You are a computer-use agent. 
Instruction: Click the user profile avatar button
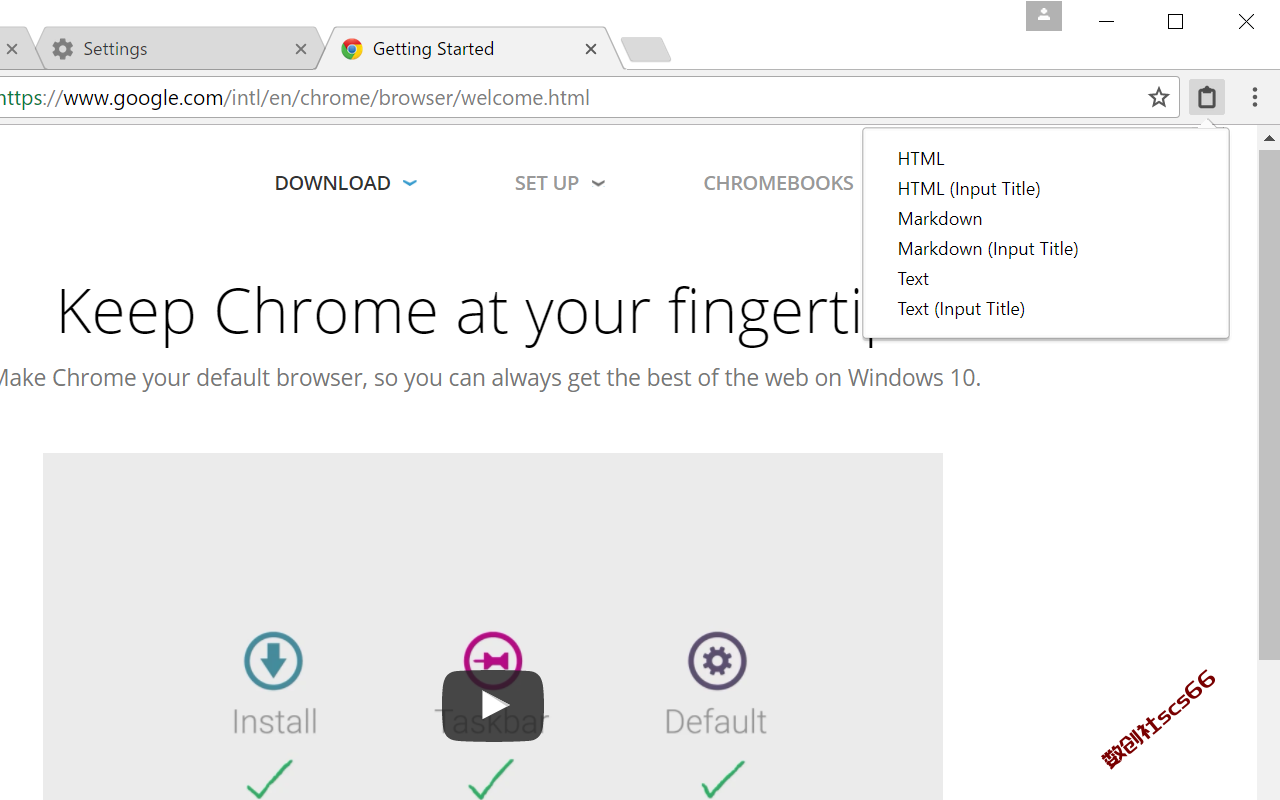1044,16
